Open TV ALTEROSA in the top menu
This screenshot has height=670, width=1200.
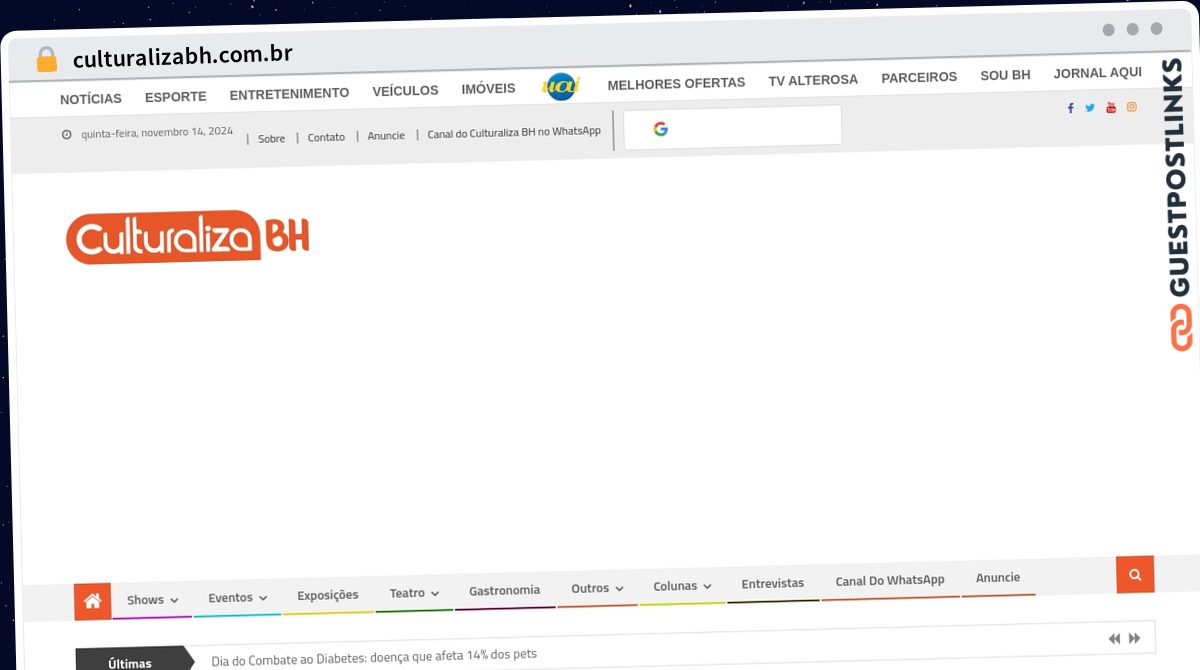[x=813, y=80]
